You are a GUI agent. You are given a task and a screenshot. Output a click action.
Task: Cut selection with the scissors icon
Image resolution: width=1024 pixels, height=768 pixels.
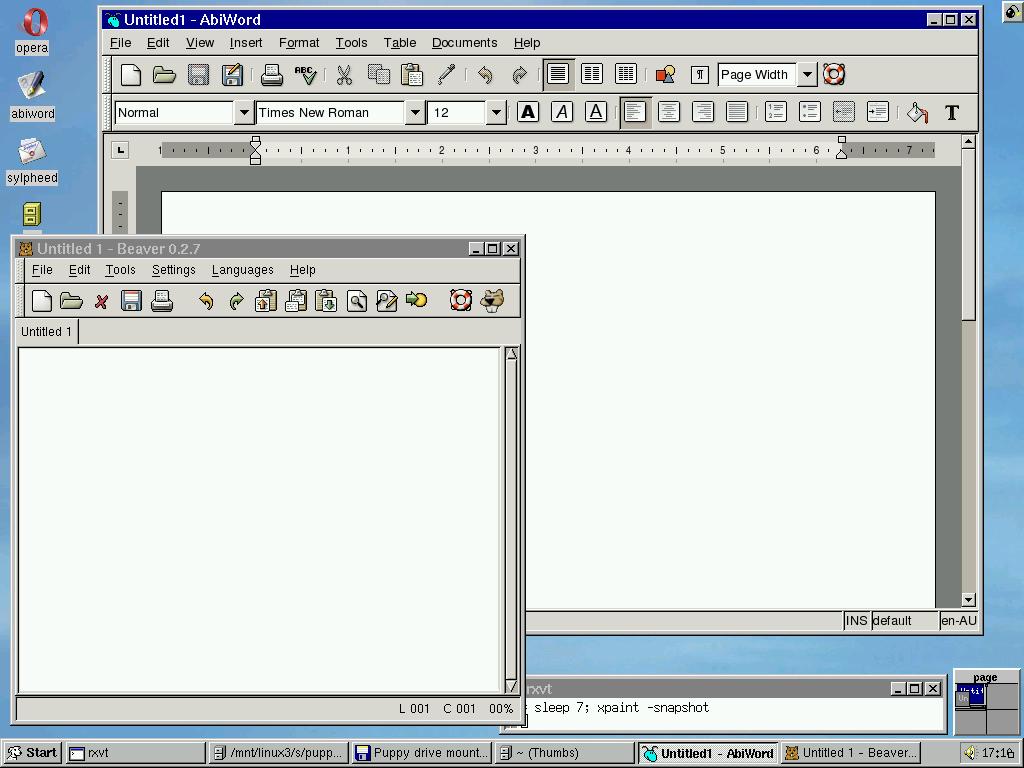344,74
